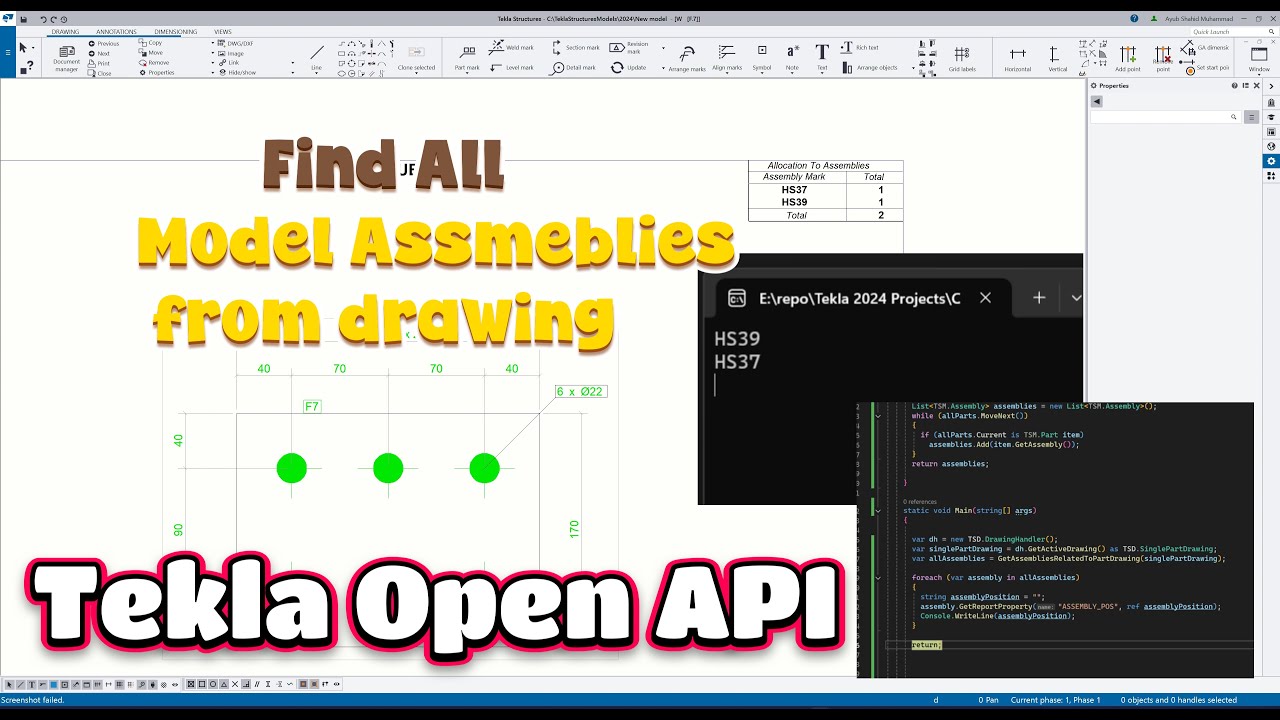
Task: Add a Horizontal dimension
Action: pyautogui.click(x=1017, y=58)
